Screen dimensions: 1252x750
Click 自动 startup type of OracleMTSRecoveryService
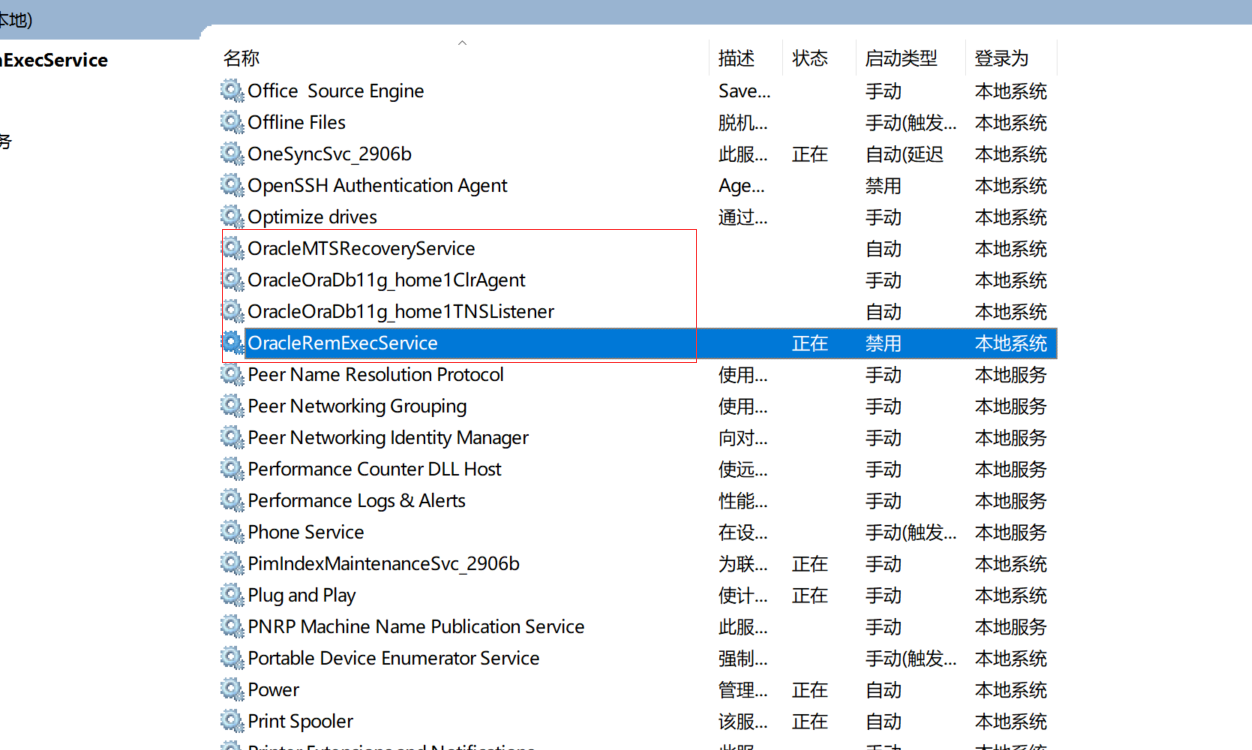point(883,249)
